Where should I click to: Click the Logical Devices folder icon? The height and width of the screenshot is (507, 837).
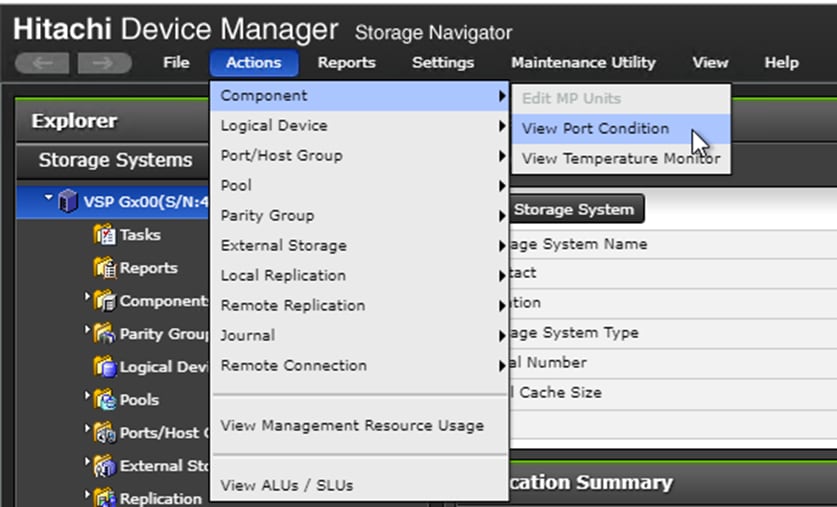point(104,367)
